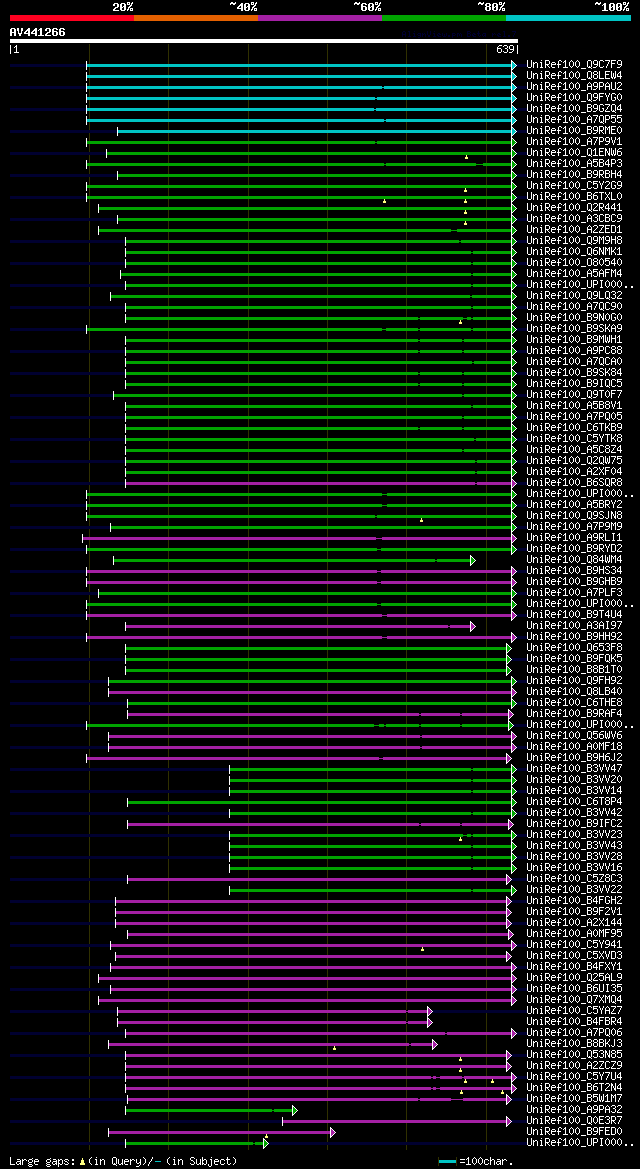Open hit UniRef100_B9GZQ4 label

[574, 109]
